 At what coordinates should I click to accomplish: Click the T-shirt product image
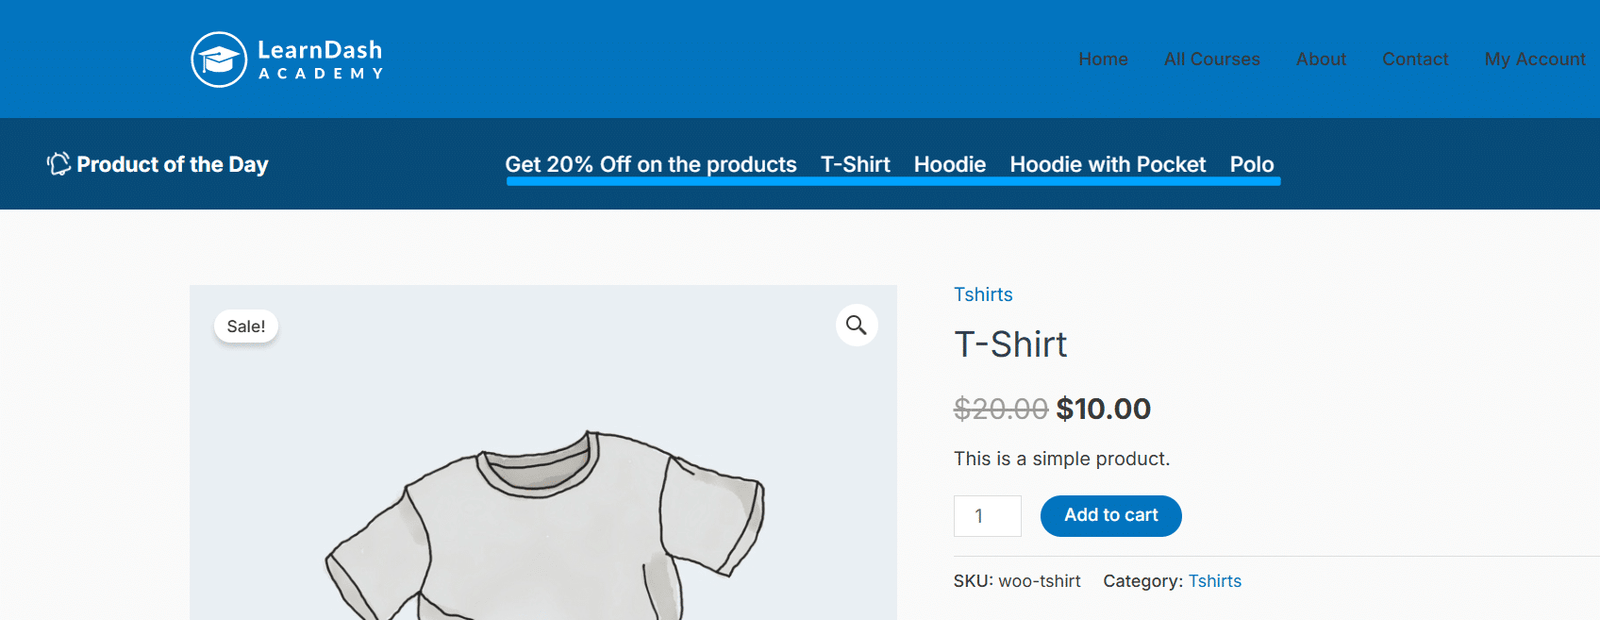(543, 452)
